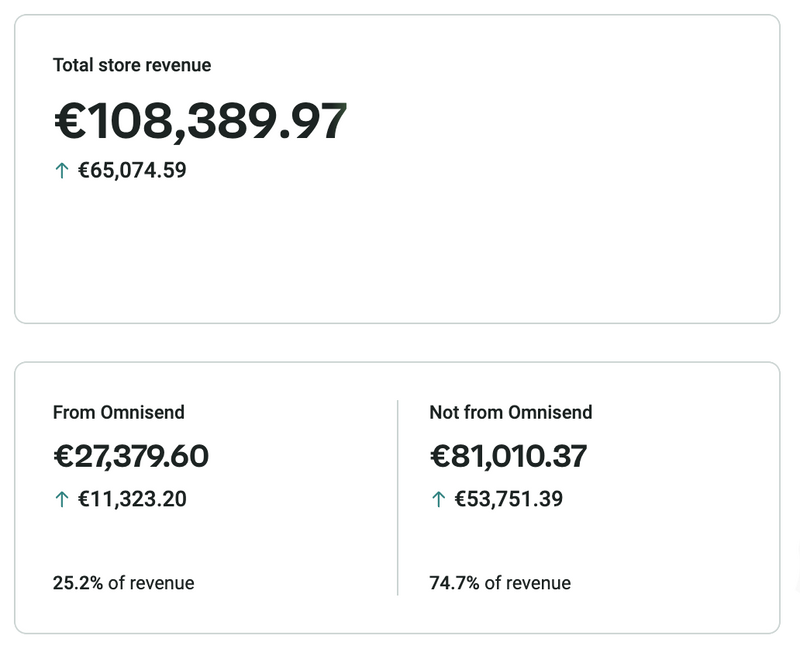This screenshot has width=800, height=656.
Task: Select the €81,010.37 non-Omnisend revenue value
Action: pos(508,456)
